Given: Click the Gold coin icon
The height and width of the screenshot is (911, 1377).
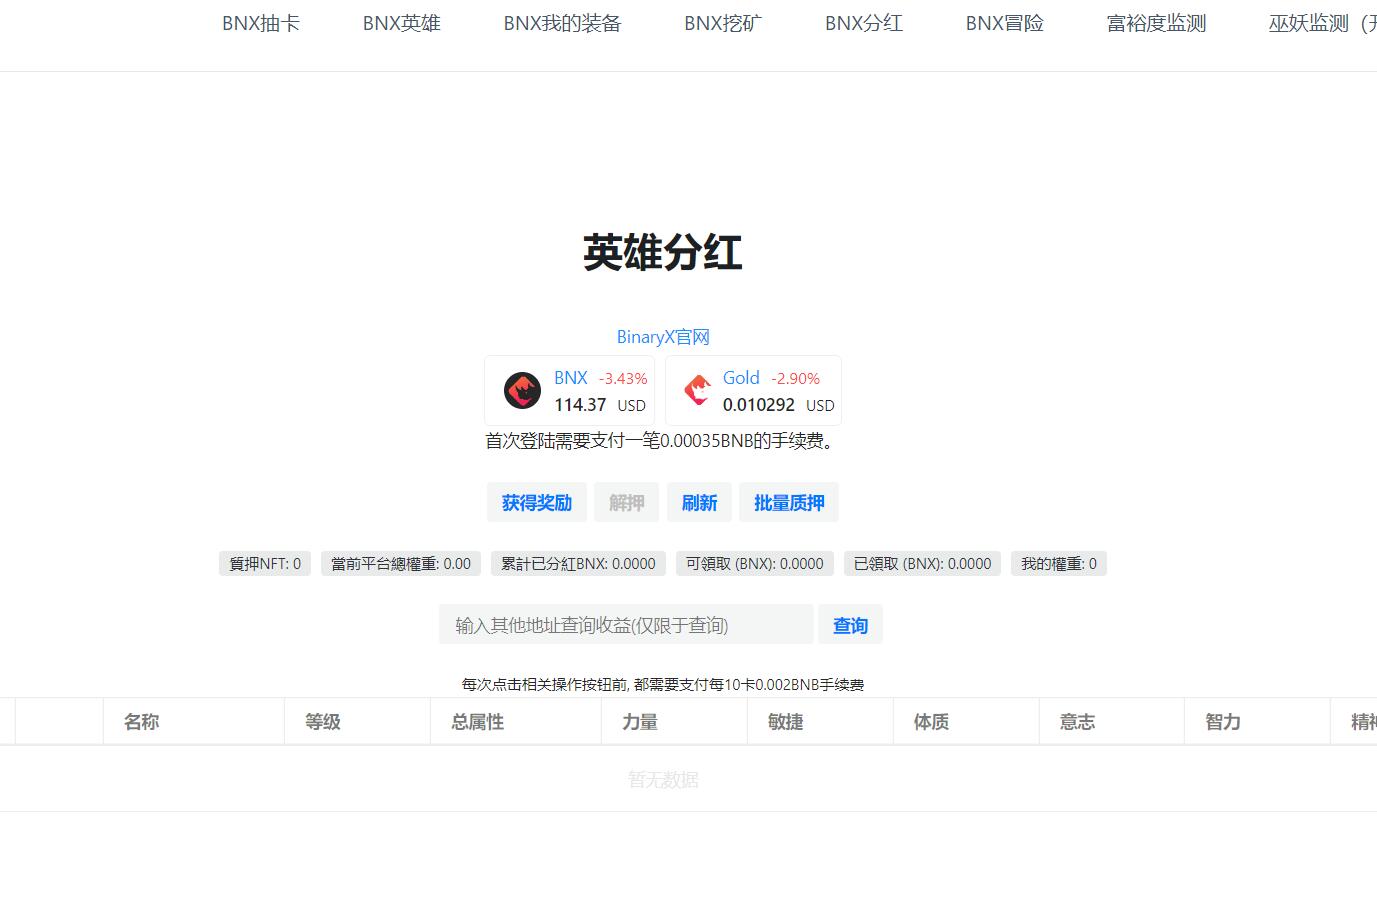Looking at the screenshot, I should click(697, 390).
